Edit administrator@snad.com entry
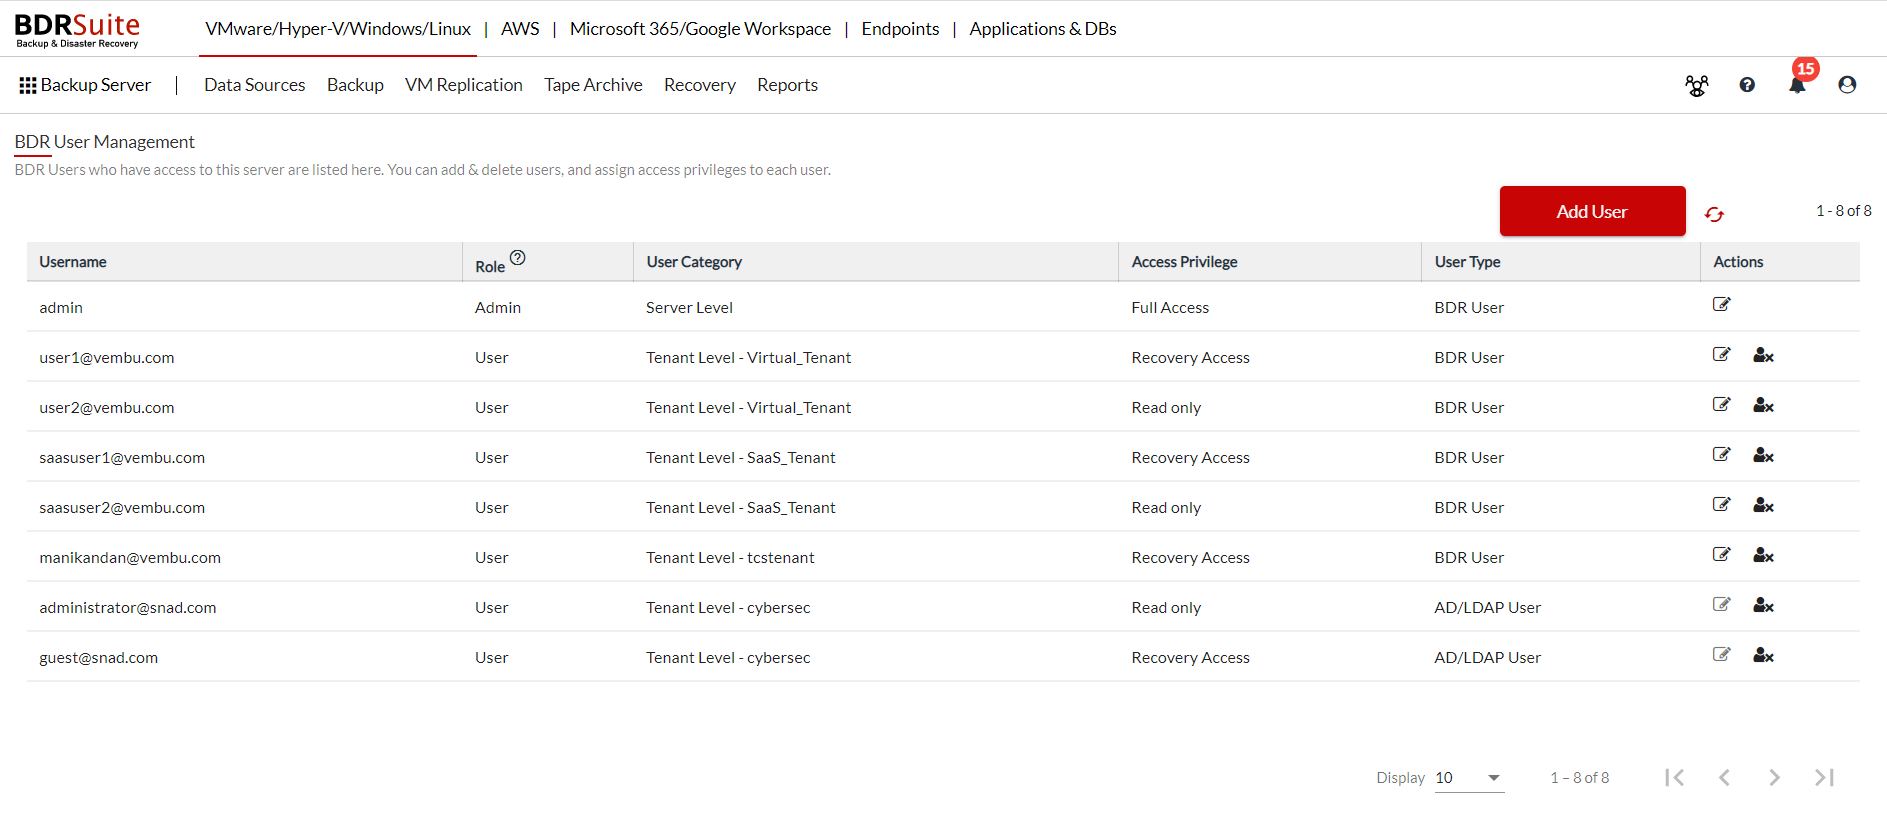The height and width of the screenshot is (826, 1887). point(1721,604)
